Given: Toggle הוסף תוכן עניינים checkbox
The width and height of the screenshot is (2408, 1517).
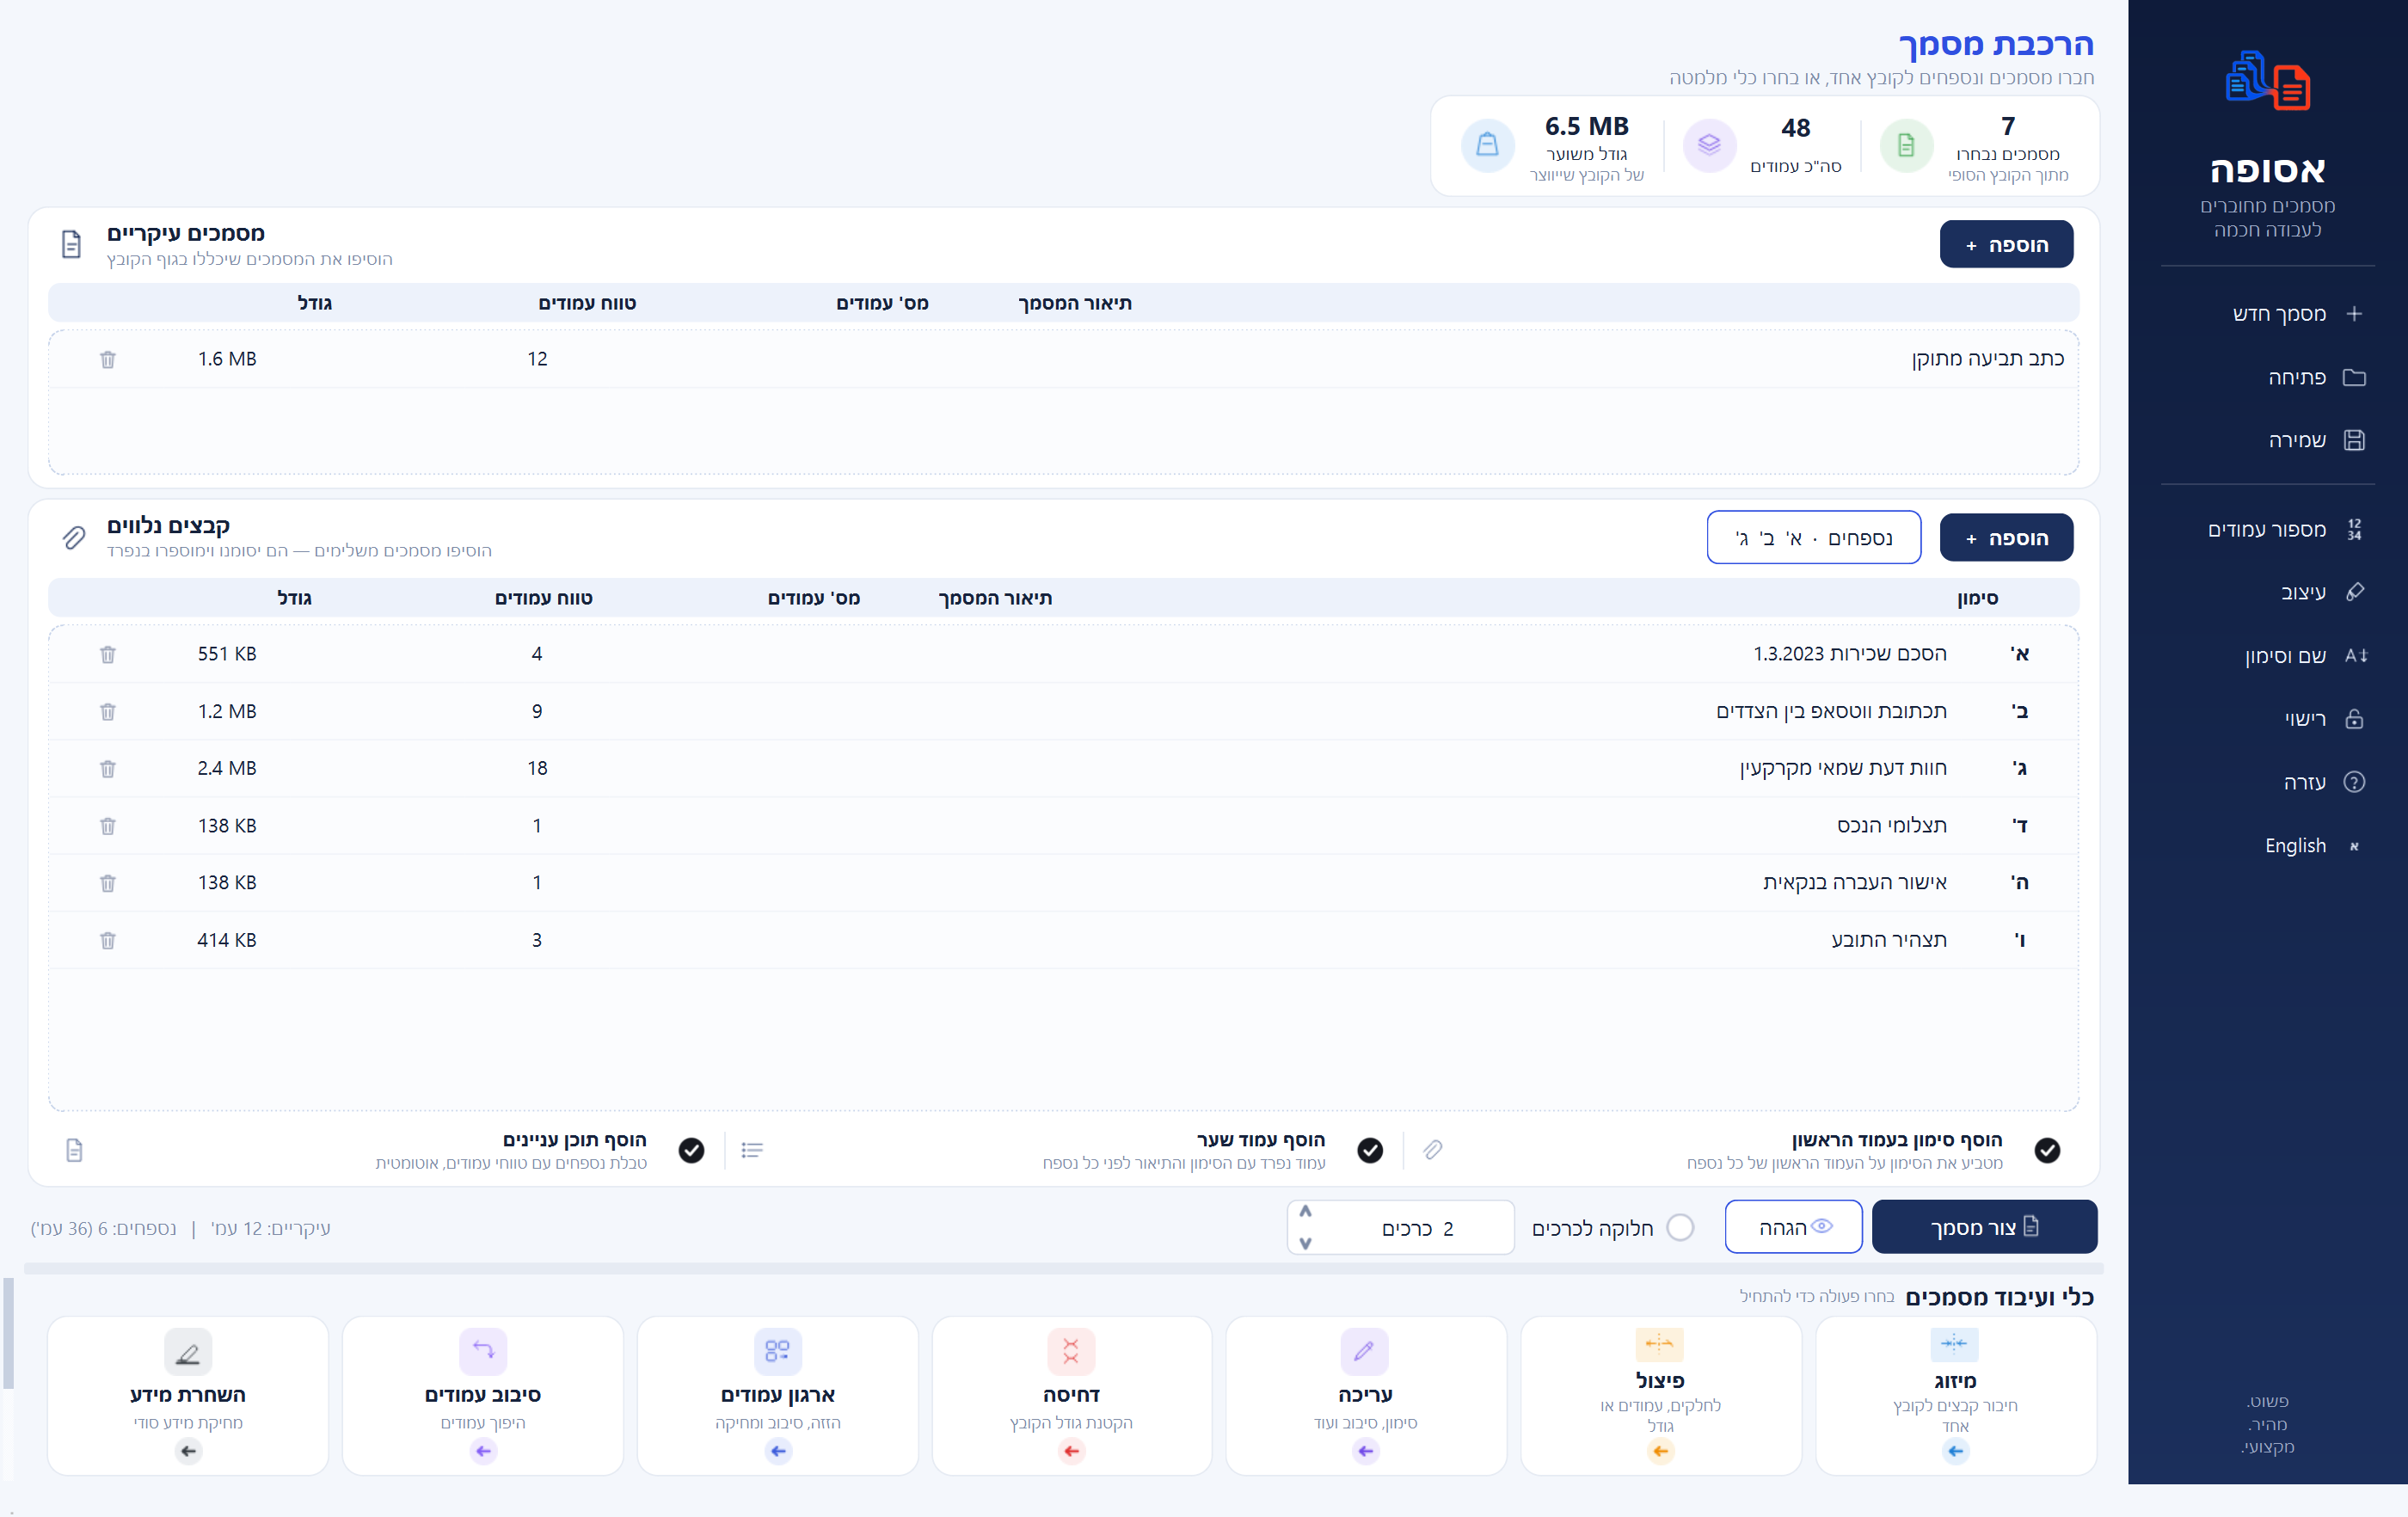Looking at the screenshot, I should coord(691,1151).
